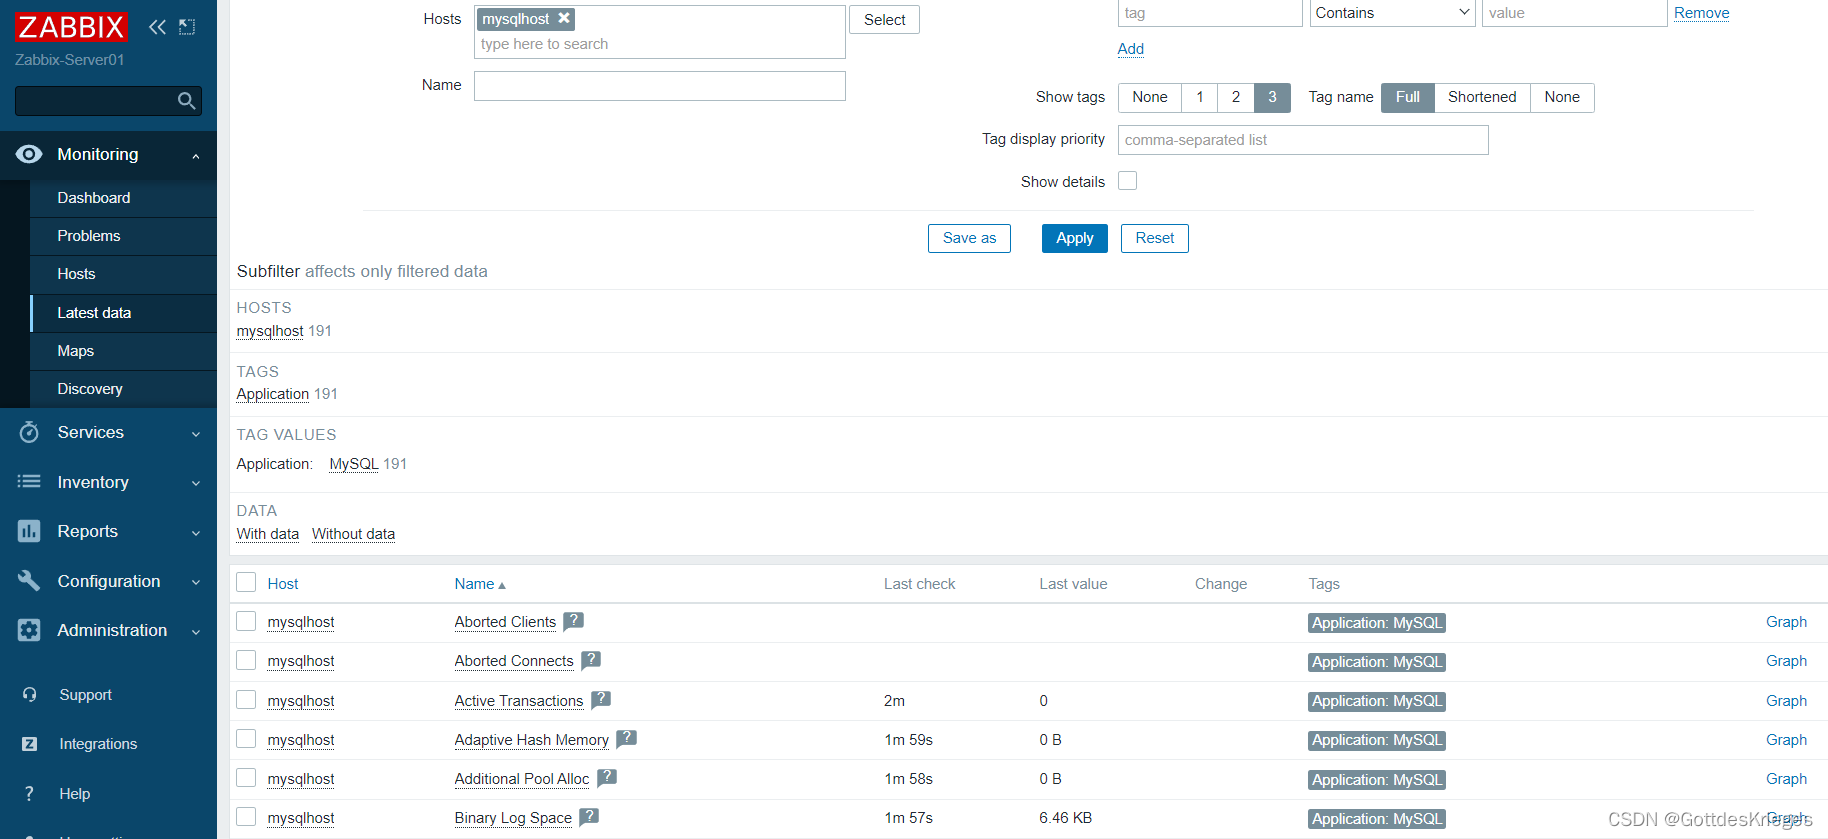Open the Dashboard menu item
The width and height of the screenshot is (1828, 839).
tap(123, 198)
